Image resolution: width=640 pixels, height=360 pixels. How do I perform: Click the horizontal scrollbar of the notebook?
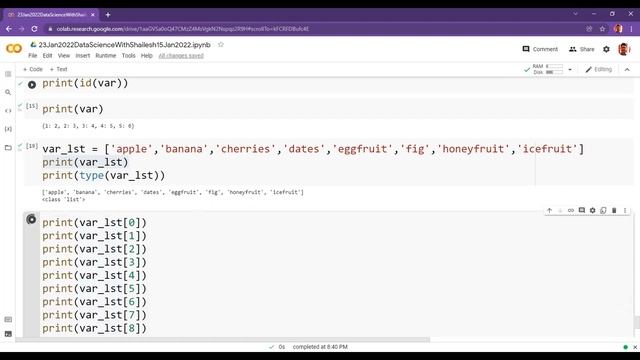[x=223, y=340]
